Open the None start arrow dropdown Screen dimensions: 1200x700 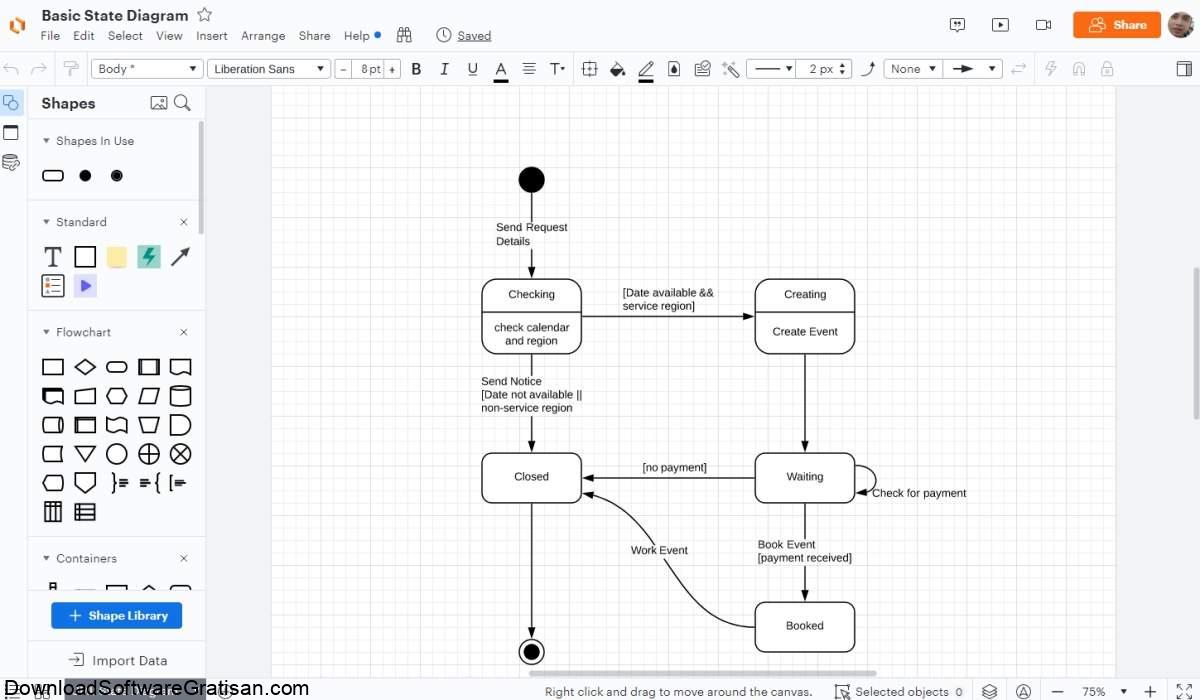(913, 69)
